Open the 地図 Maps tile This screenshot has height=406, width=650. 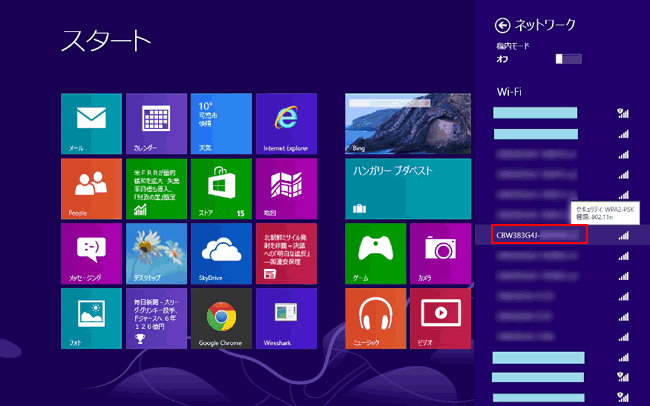coord(286,189)
